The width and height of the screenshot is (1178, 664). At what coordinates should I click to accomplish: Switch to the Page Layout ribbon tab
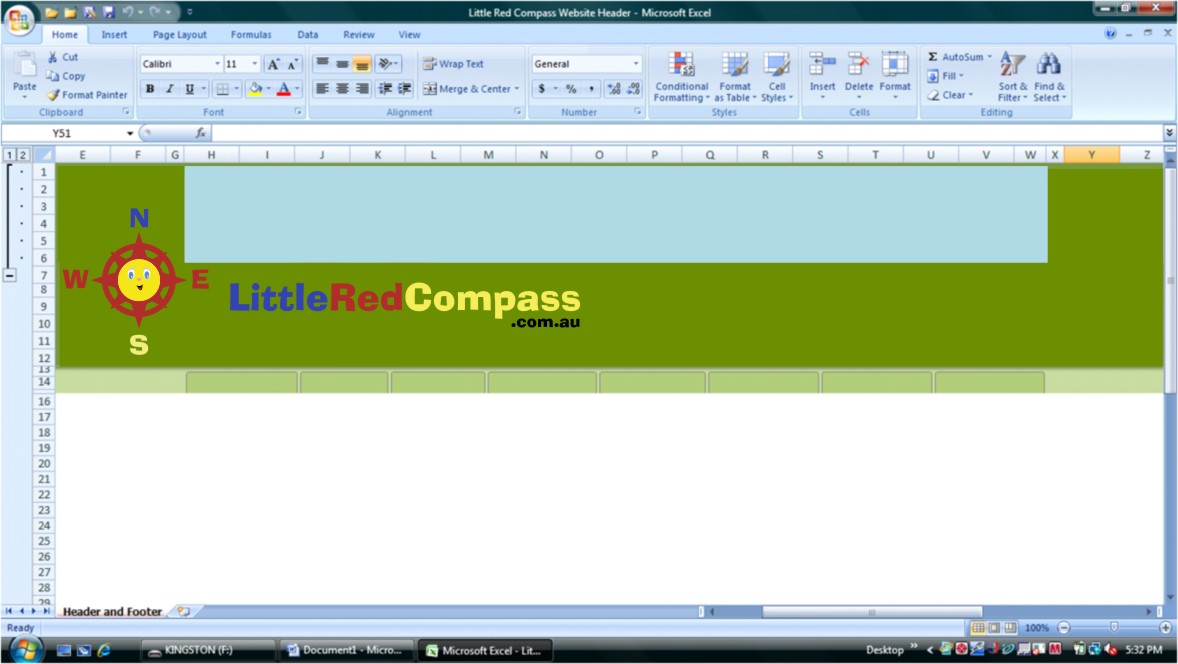point(179,34)
